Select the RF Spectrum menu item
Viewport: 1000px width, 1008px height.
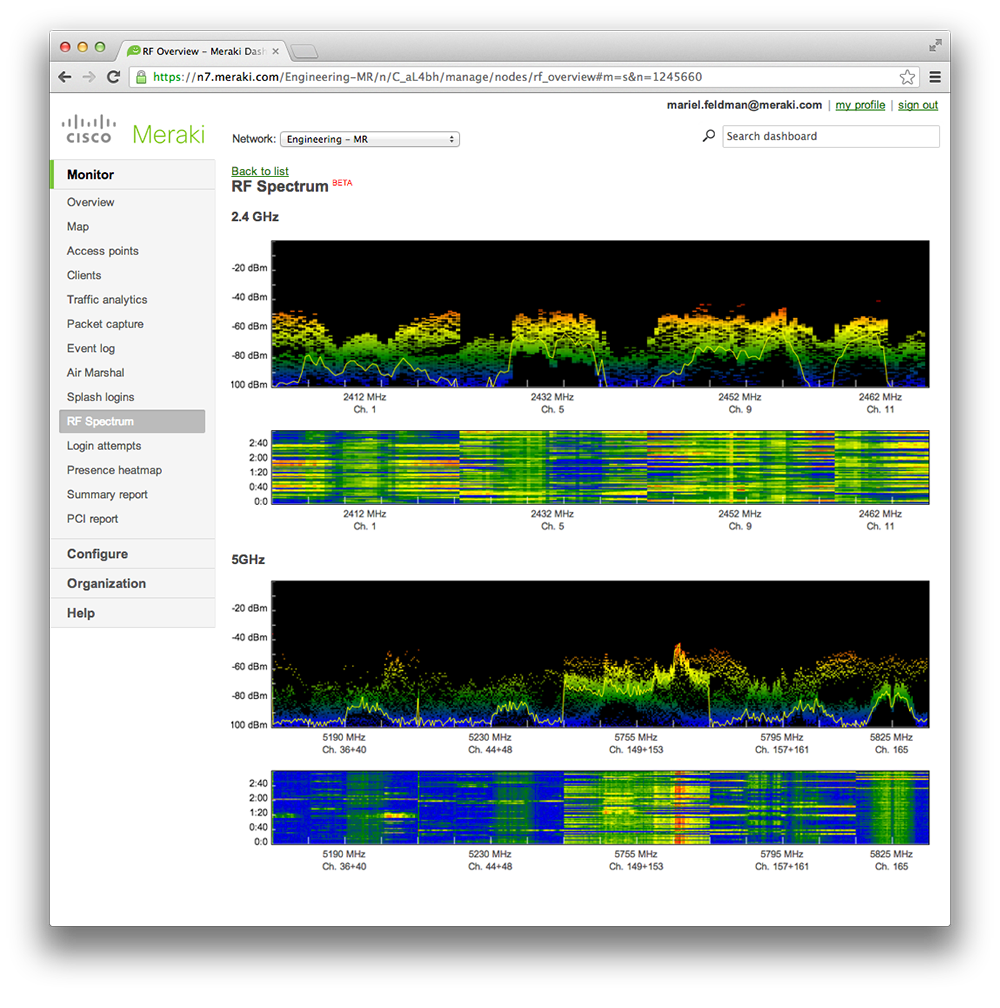[132, 421]
